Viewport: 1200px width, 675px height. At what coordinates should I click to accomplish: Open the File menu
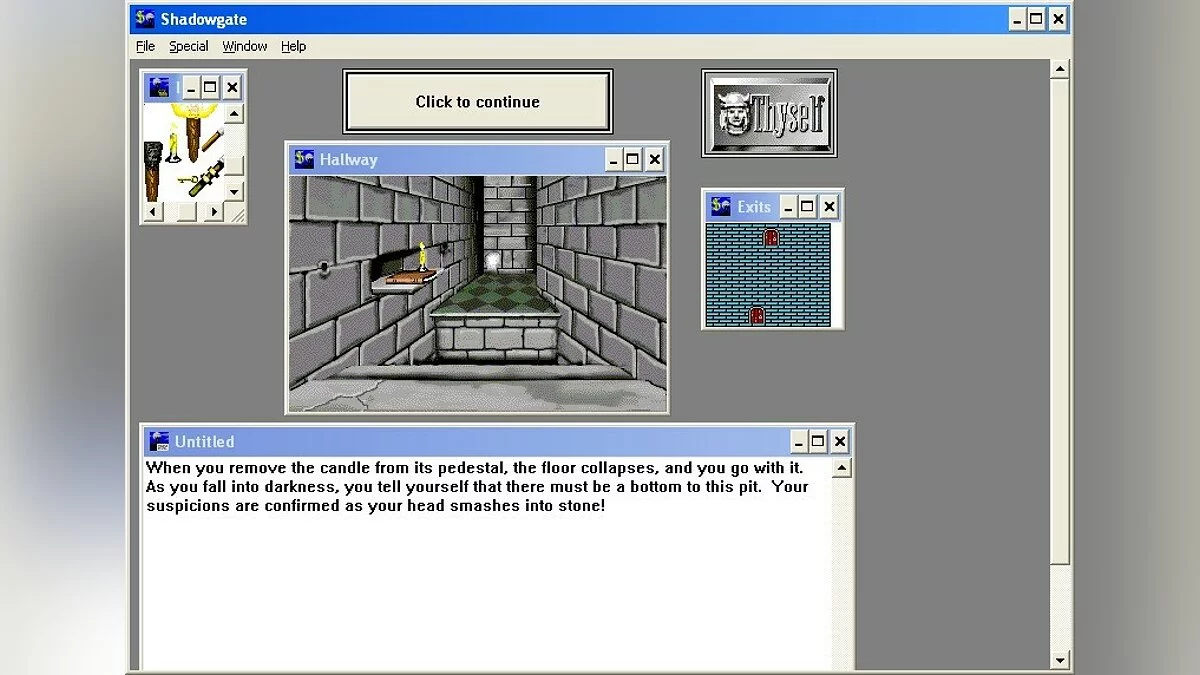pyautogui.click(x=145, y=46)
